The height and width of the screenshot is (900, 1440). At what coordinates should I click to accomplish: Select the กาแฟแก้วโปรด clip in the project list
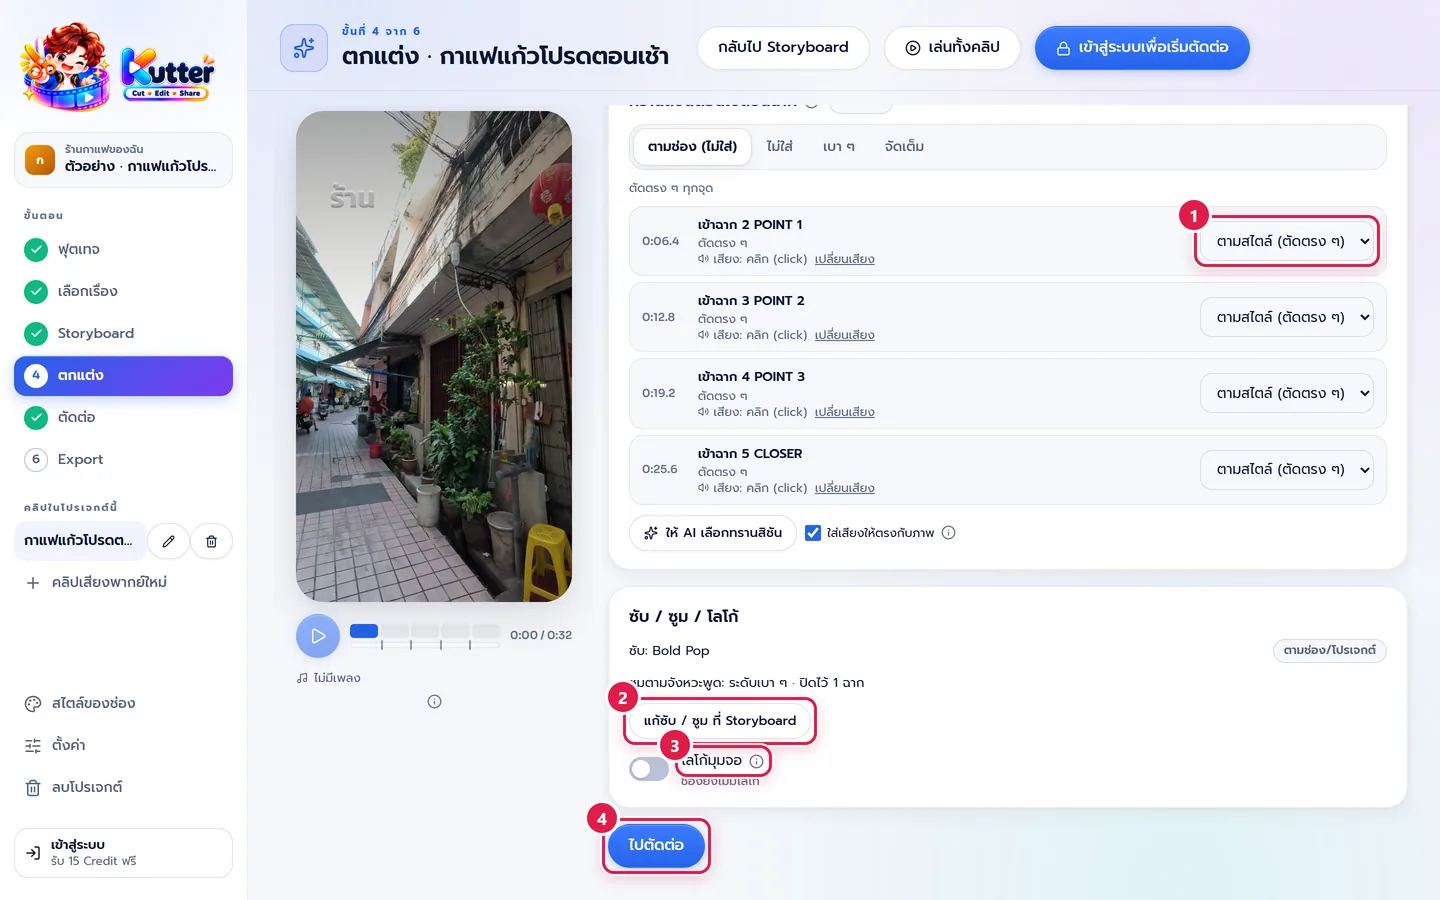[x=80, y=540]
